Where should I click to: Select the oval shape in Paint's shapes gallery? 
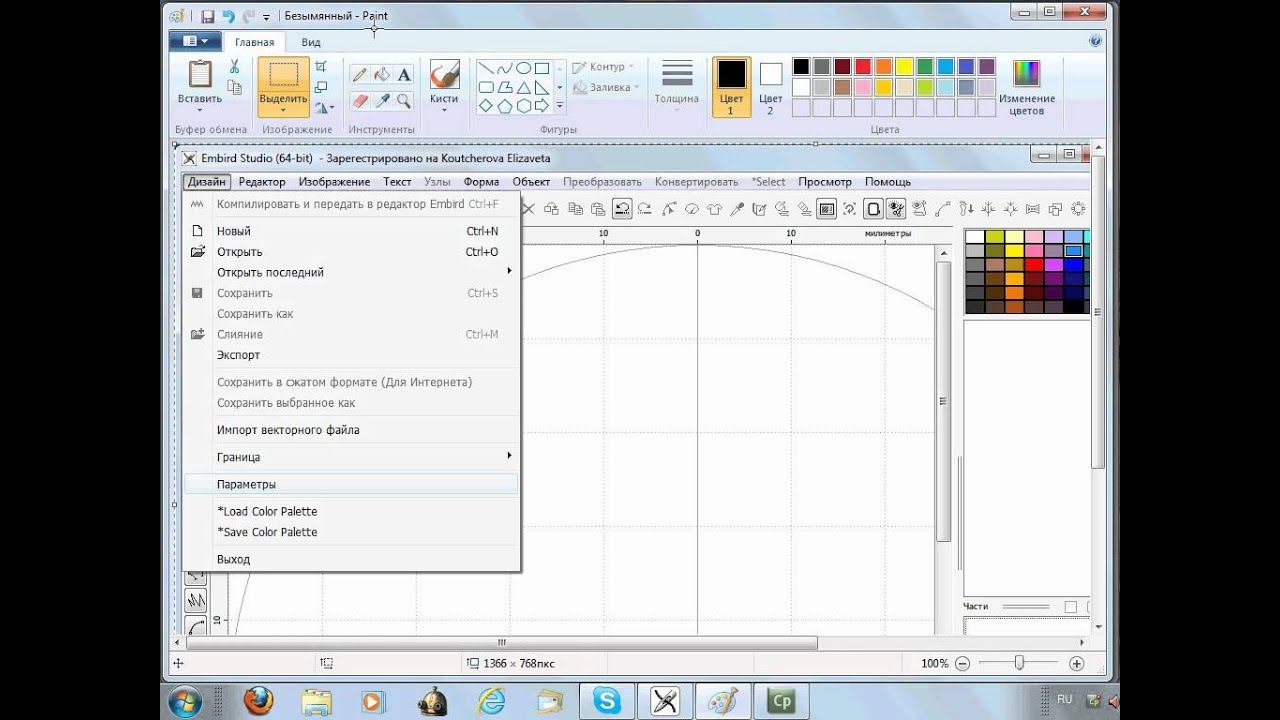[x=523, y=68]
